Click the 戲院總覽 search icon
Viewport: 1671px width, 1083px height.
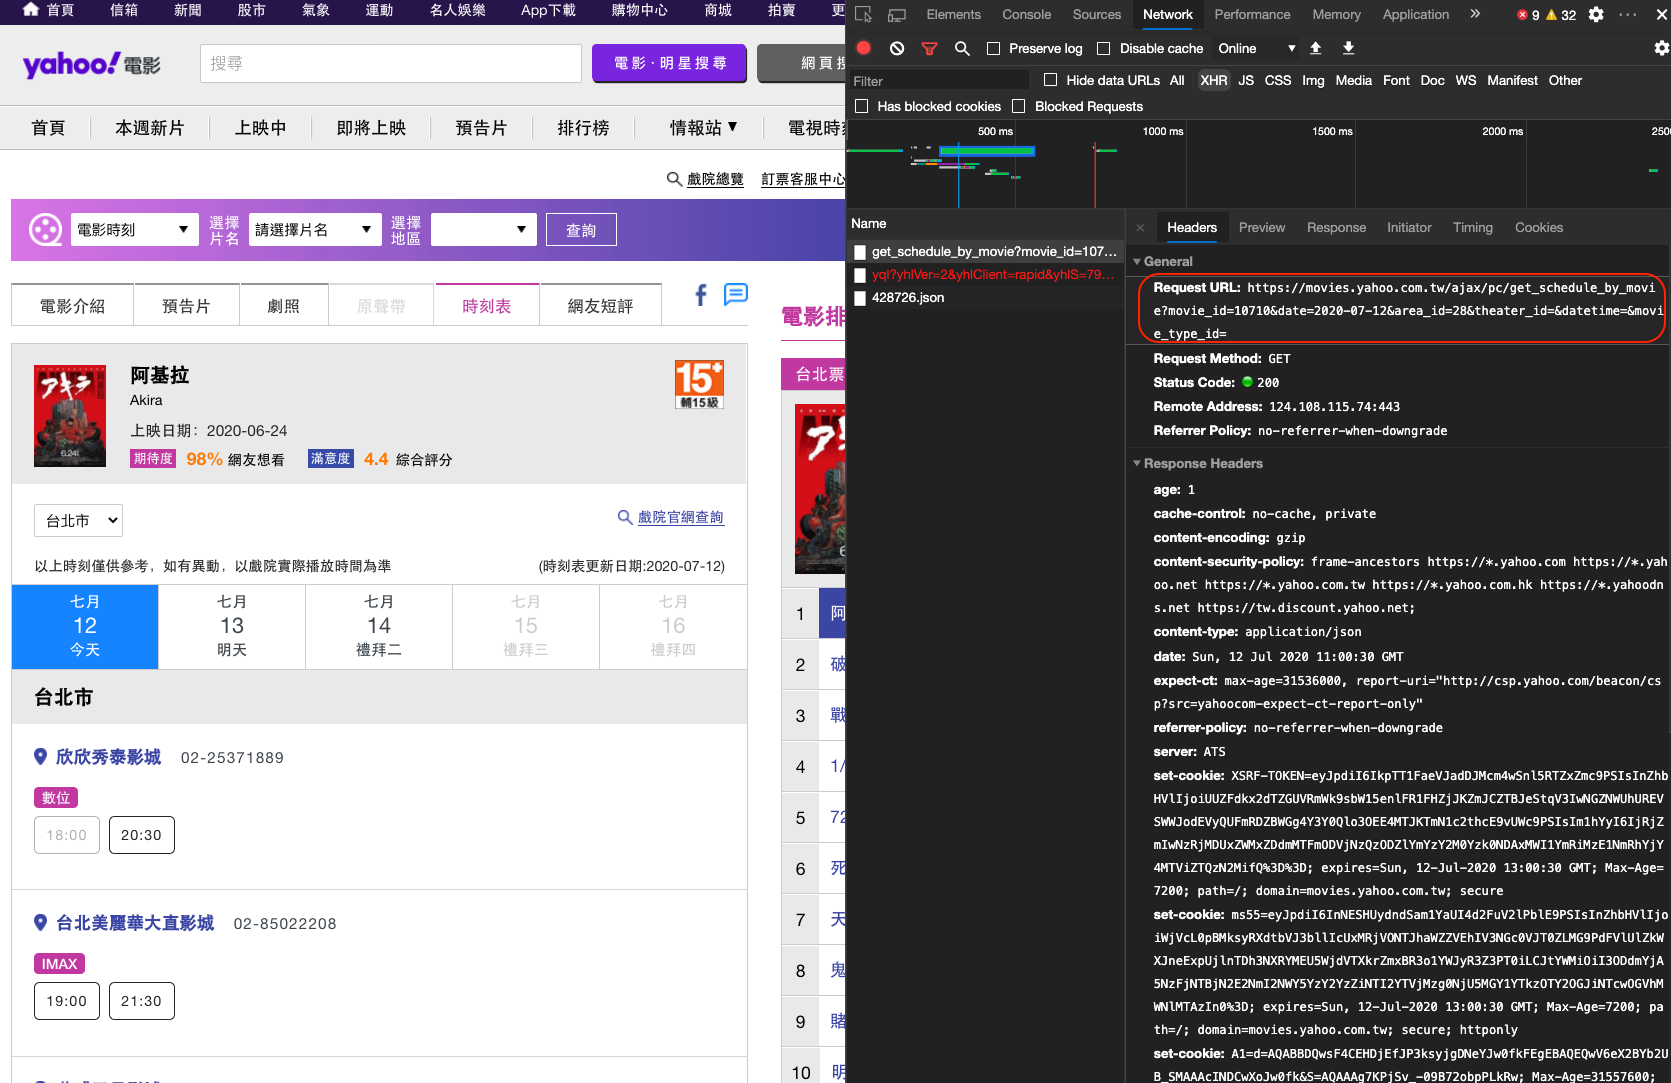point(674,179)
